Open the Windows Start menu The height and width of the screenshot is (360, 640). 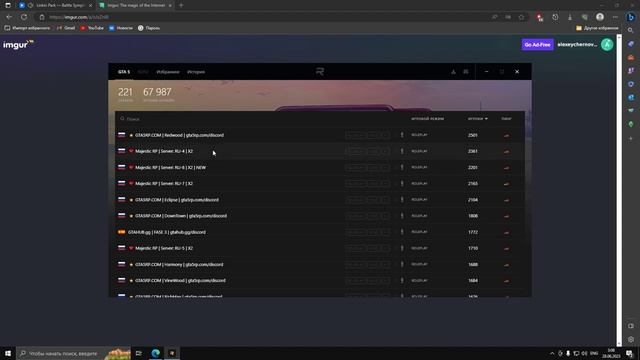coord(8,353)
